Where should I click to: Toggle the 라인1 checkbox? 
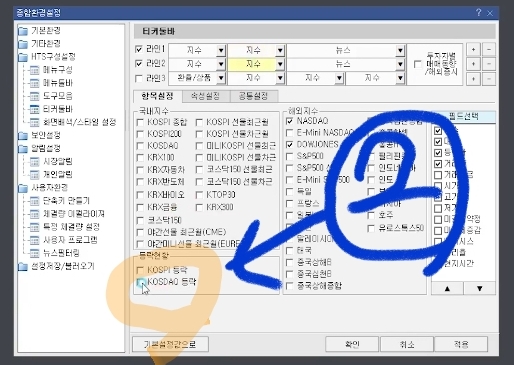pyautogui.click(x=139, y=49)
